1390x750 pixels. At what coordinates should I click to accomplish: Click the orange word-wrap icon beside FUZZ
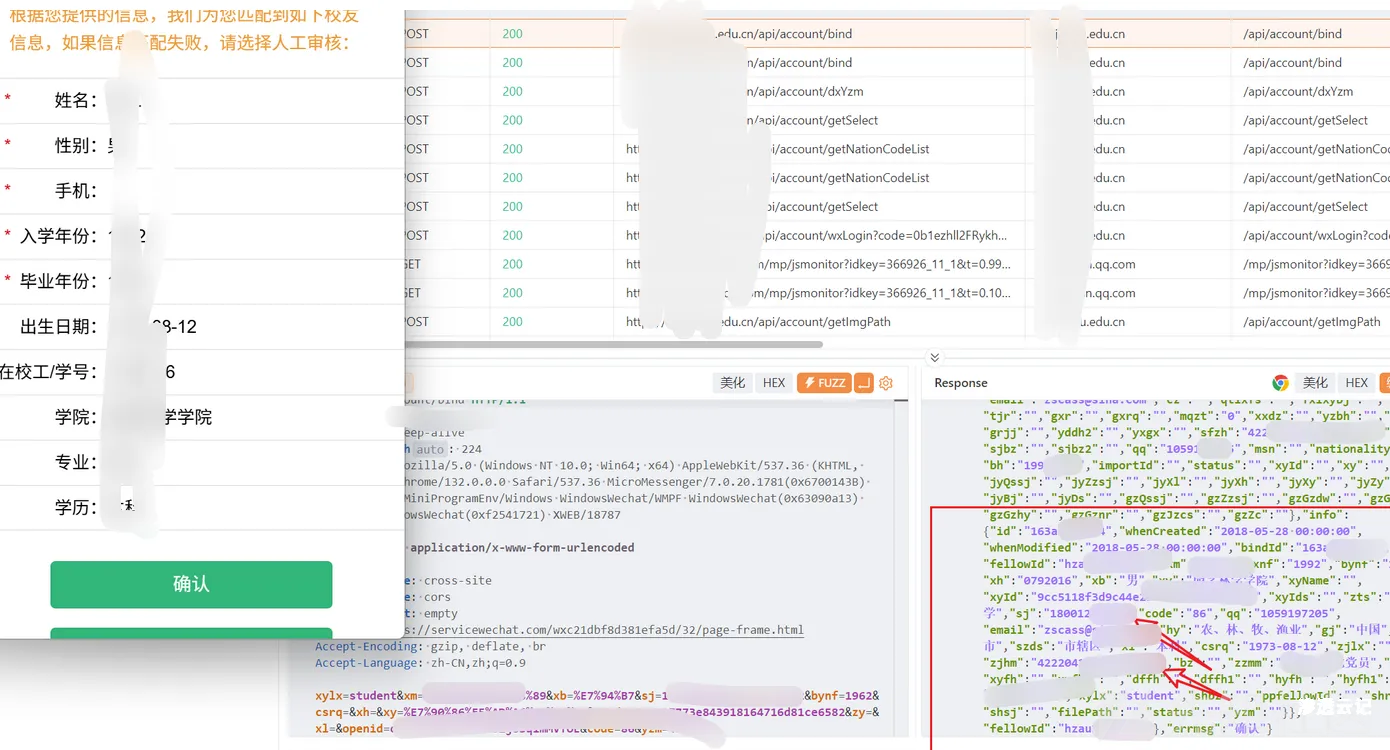(x=864, y=383)
